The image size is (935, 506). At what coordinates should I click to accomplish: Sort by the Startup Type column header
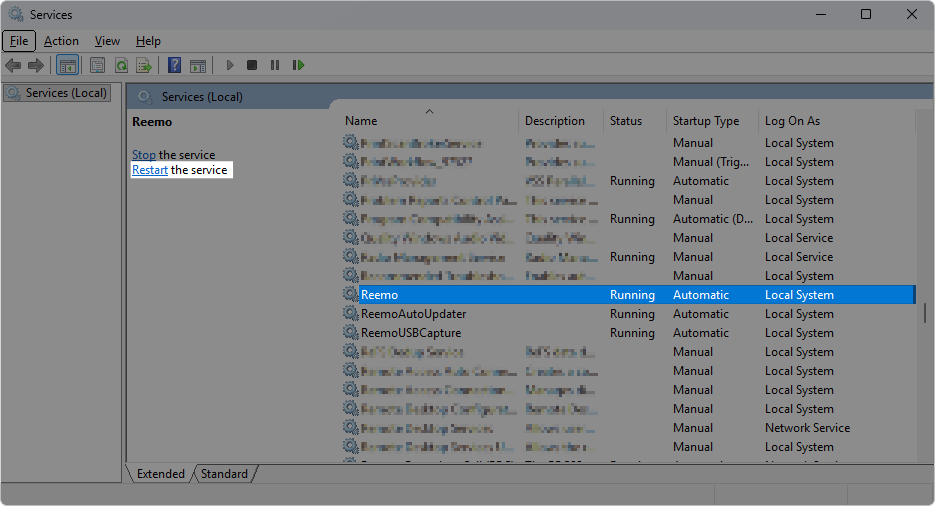pos(706,121)
